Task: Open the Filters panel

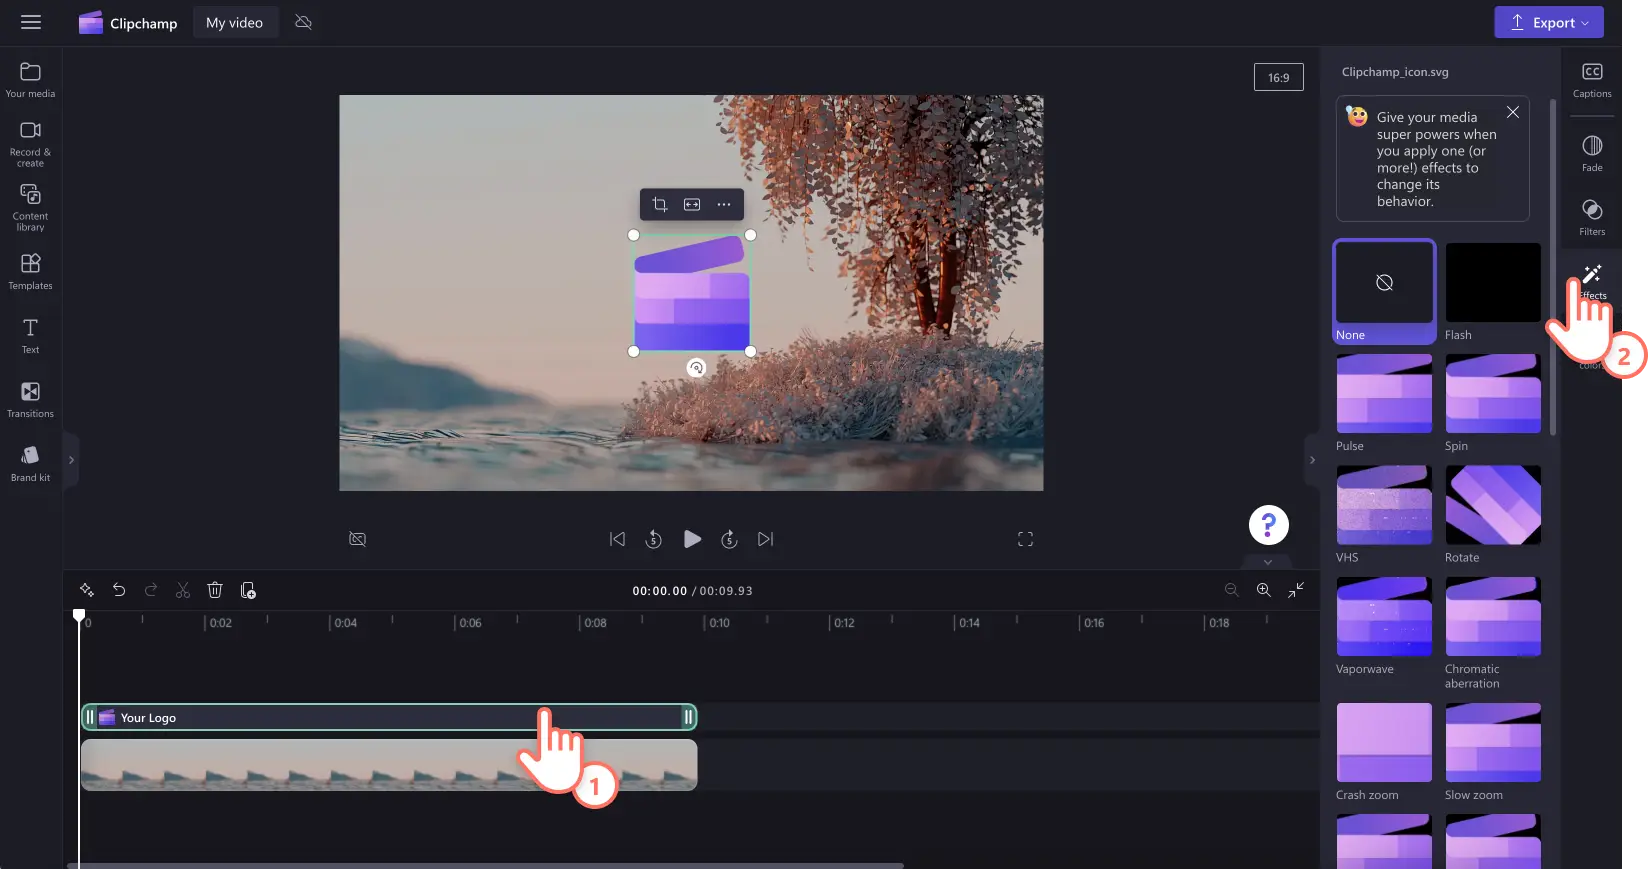Action: [x=1592, y=218]
